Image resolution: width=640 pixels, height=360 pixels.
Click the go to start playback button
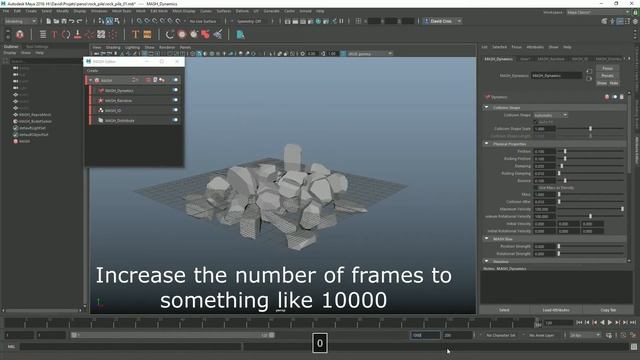coord(579,322)
